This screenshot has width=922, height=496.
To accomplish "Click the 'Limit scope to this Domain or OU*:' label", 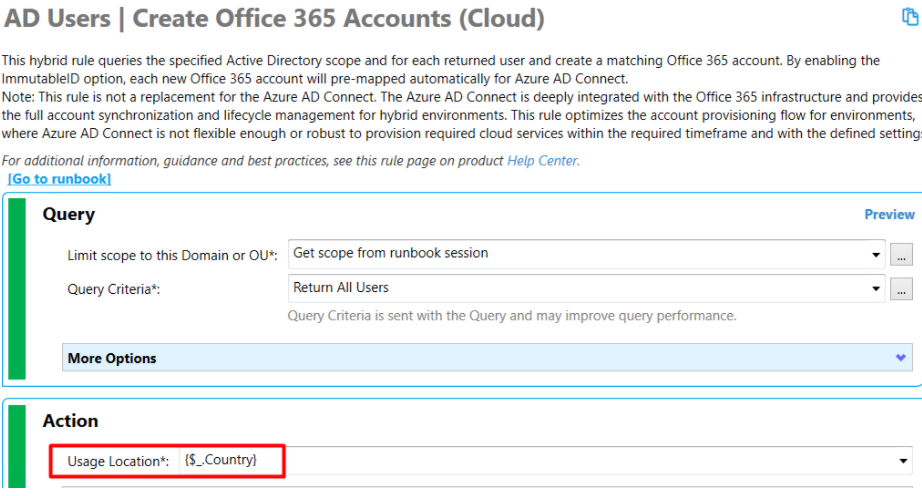I will [x=172, y=256].
